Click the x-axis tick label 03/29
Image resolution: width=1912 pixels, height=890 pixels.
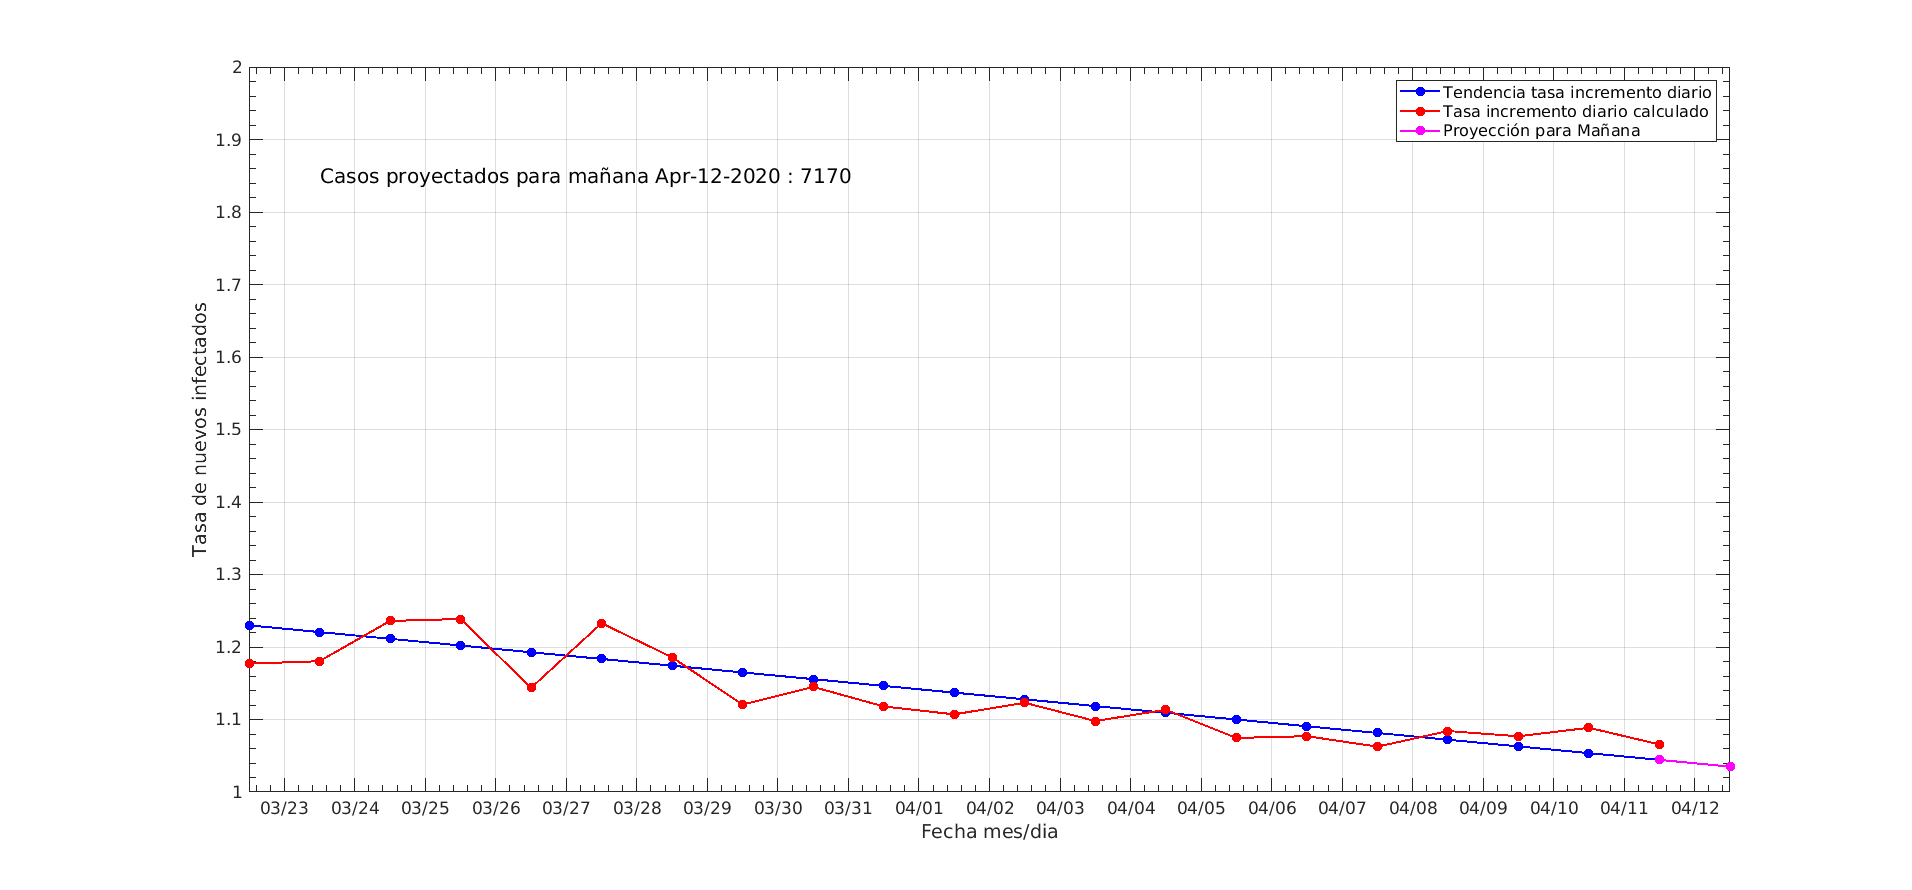(707, 808)
